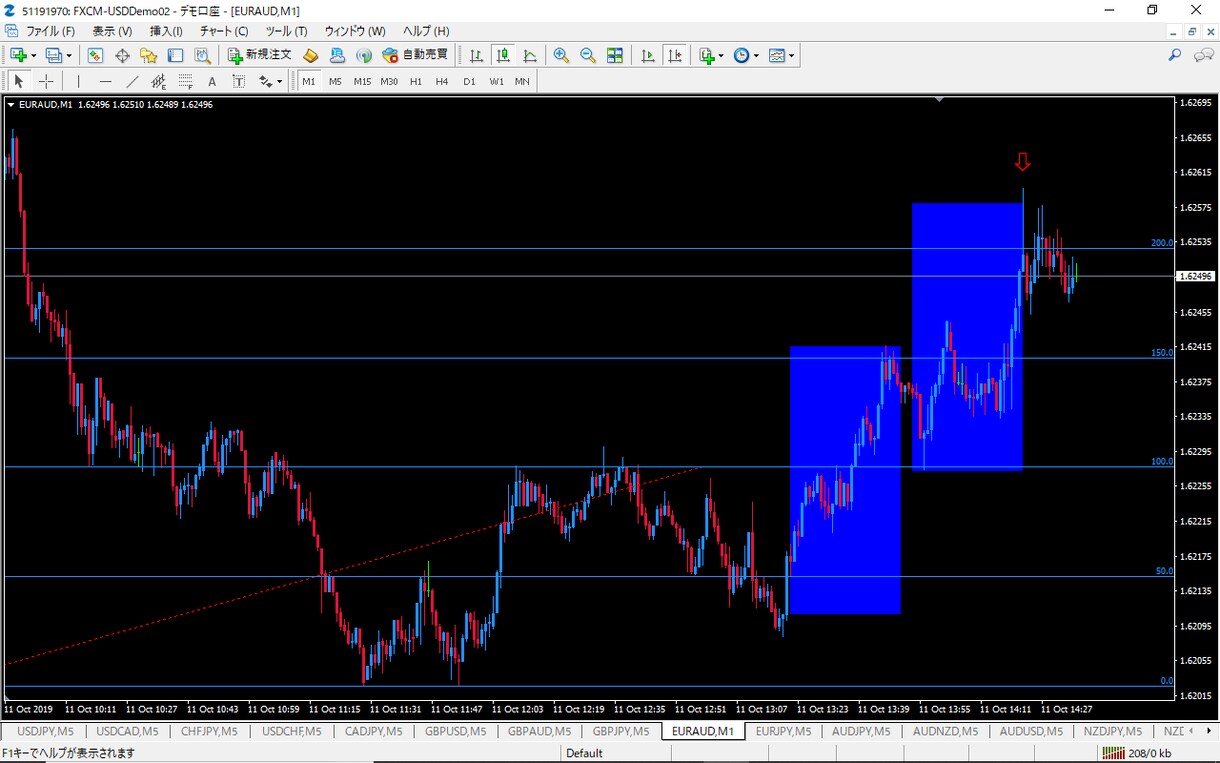The width and height of the screenshot is (1220, 763).
Task: Activate the crosshair tool
Action: (x=46, y=81)
